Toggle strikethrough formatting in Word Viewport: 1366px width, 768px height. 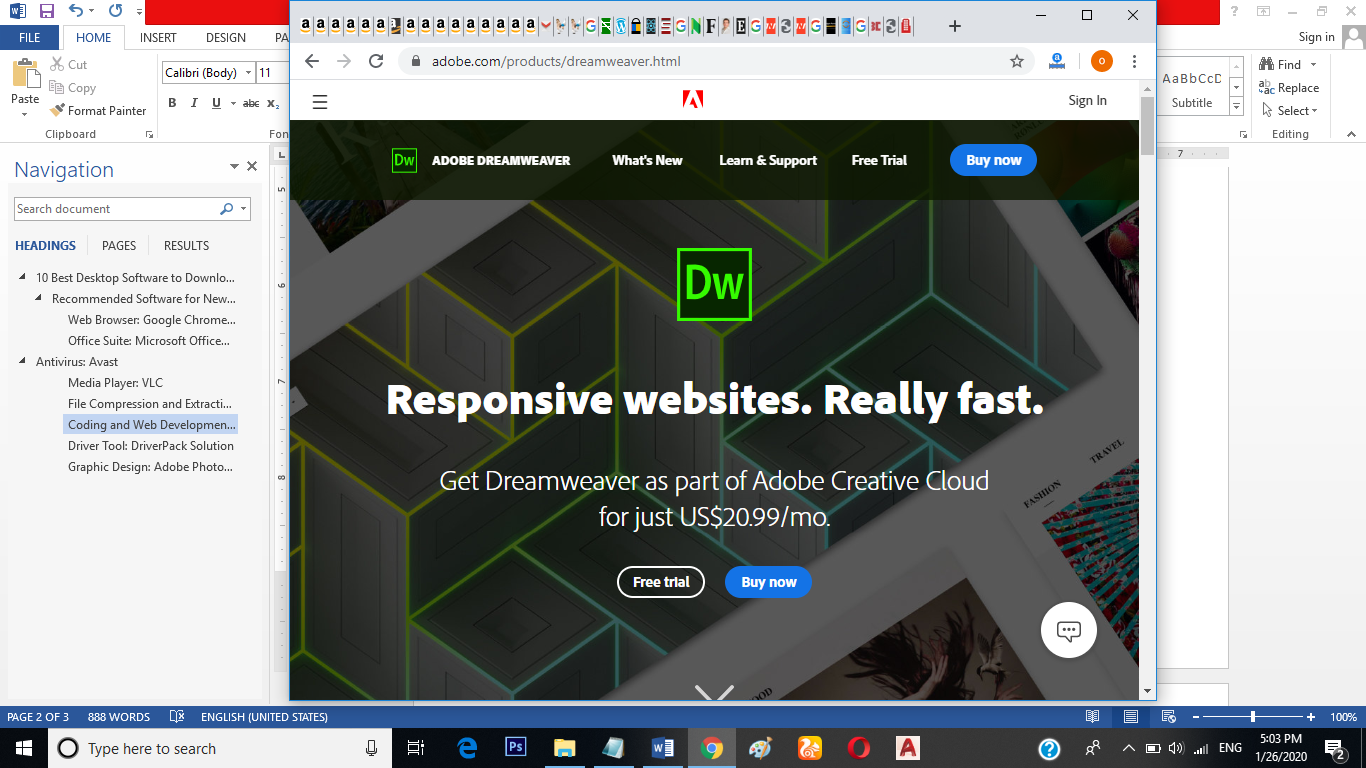[x=251, y=103]
